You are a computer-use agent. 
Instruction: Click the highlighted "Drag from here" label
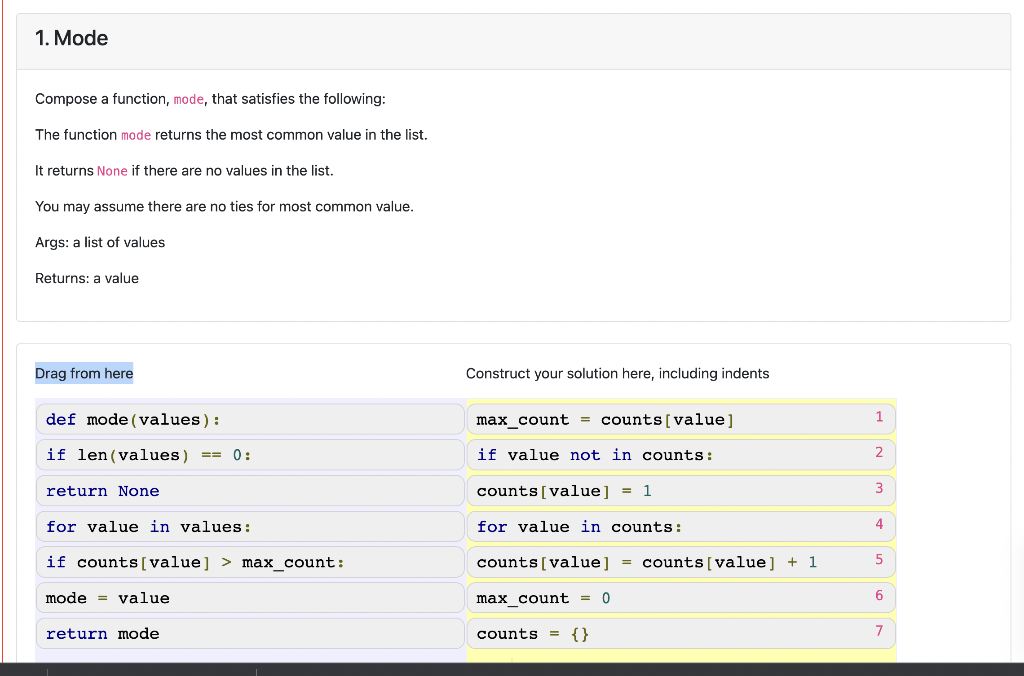[84, 373]
